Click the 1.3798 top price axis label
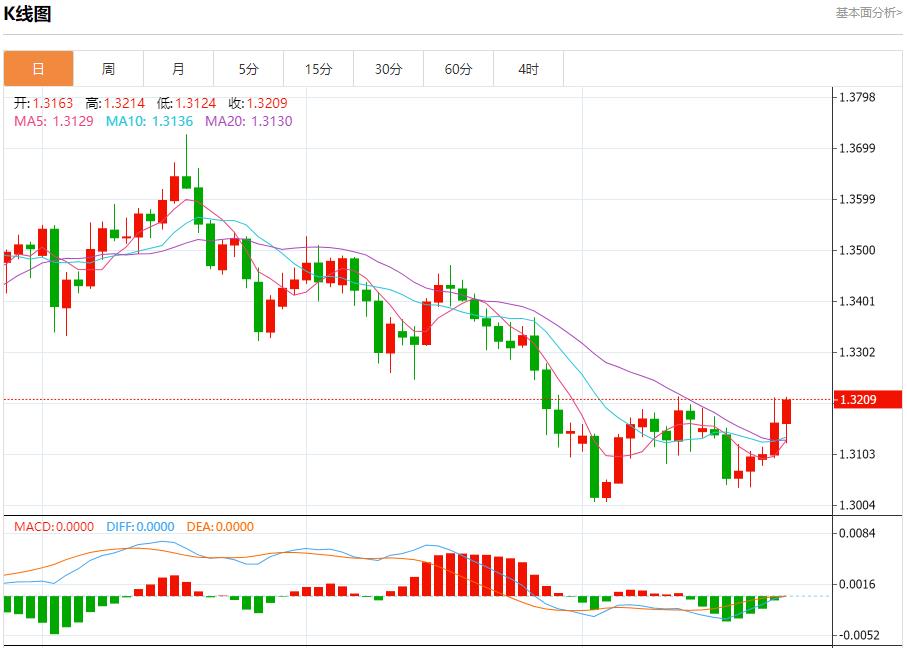This screenshot has height=648, width=907. click(x=861, y=97)
